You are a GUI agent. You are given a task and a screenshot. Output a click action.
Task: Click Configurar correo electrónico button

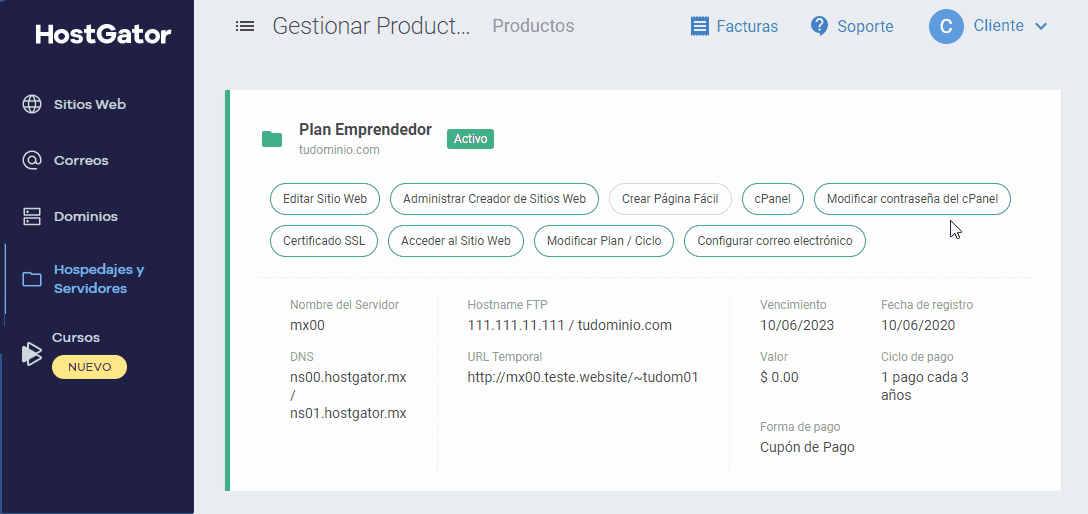(775, 241)
